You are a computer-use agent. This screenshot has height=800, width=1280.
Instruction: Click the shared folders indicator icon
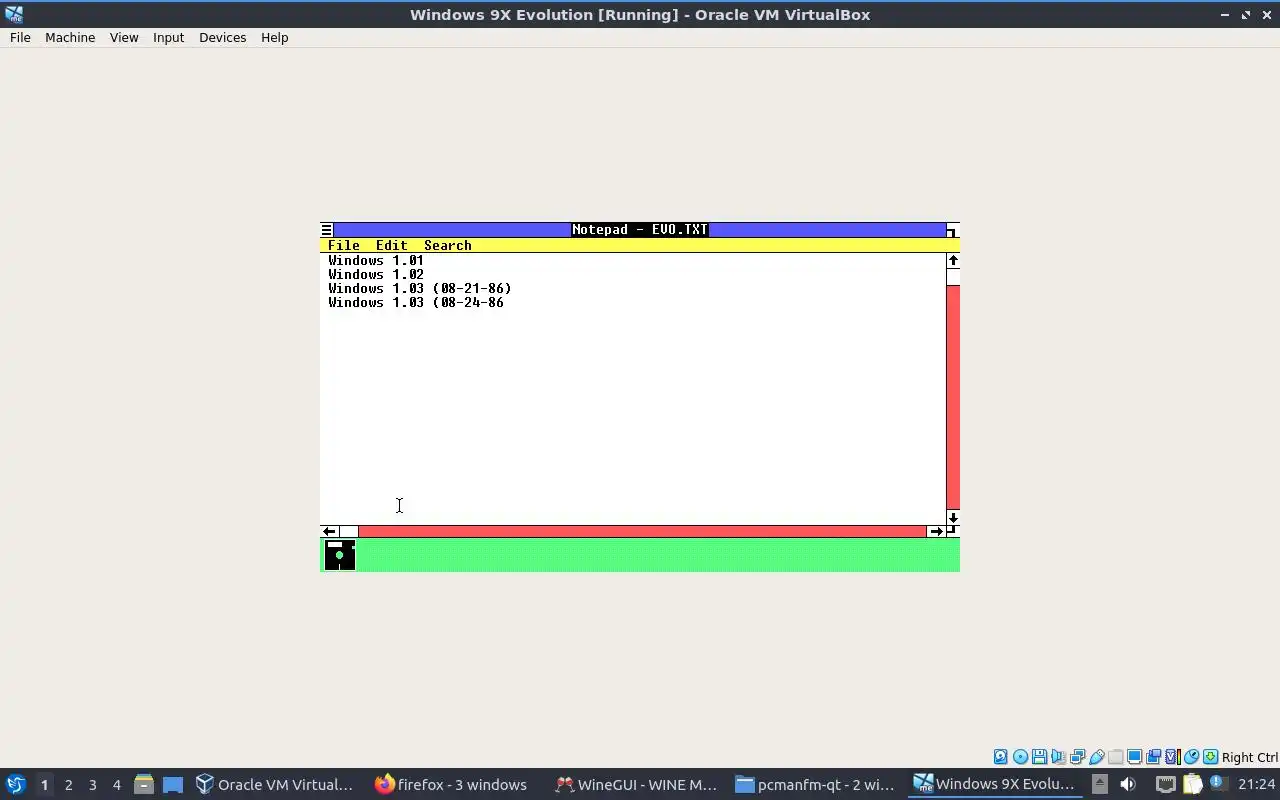(x=1115, y=757)
